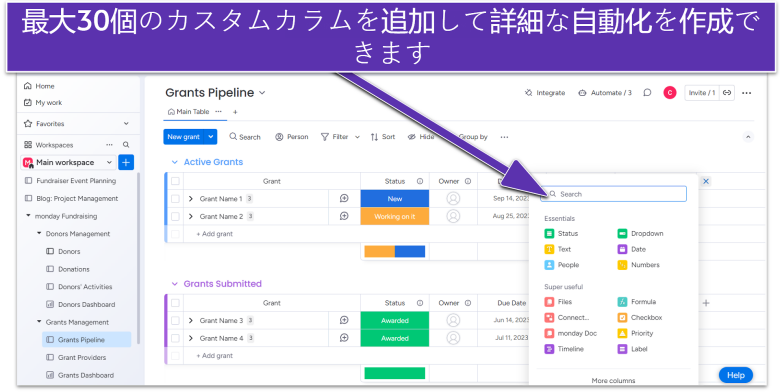
Task: Add Timeline column type
Action: [x=564, y=349]
